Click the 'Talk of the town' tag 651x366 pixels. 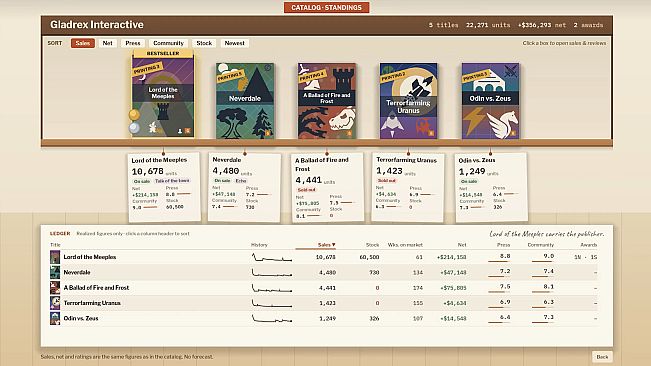point(172,181)
